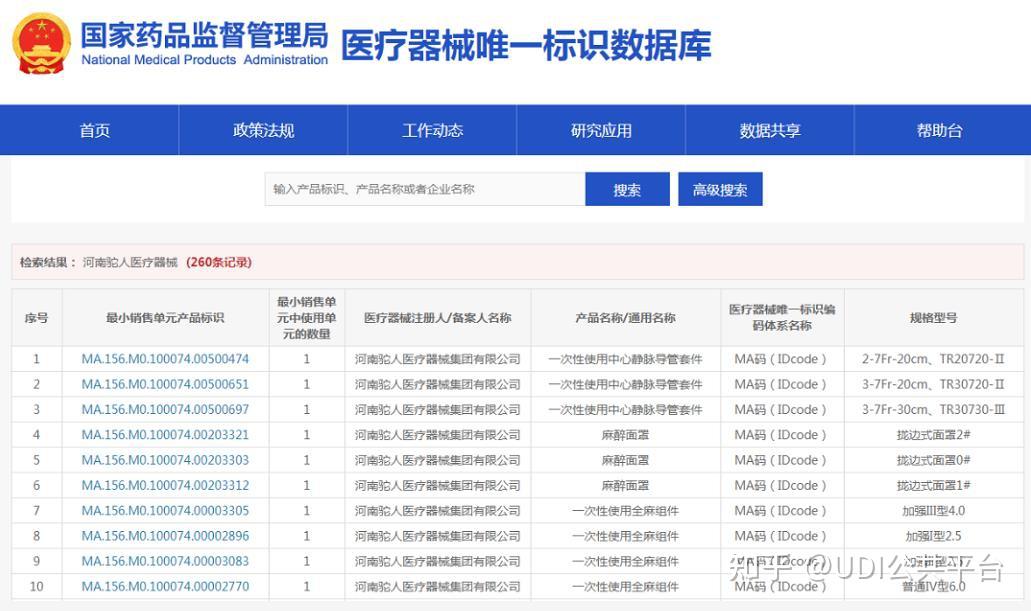1031x611 pixels.
Task: Click the 最小销售单元中使用单元的数量 header
Action: pyautogui.click(x=306, y=318)
